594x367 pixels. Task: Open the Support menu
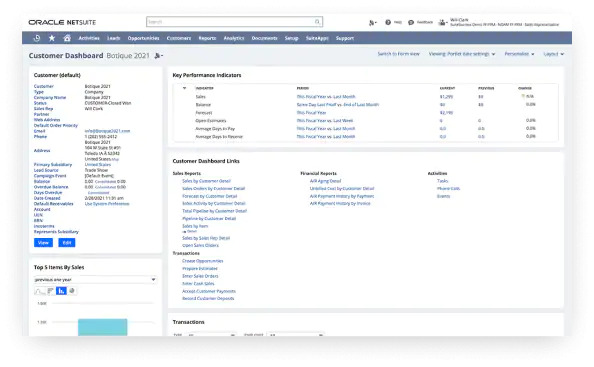point(345,38)
